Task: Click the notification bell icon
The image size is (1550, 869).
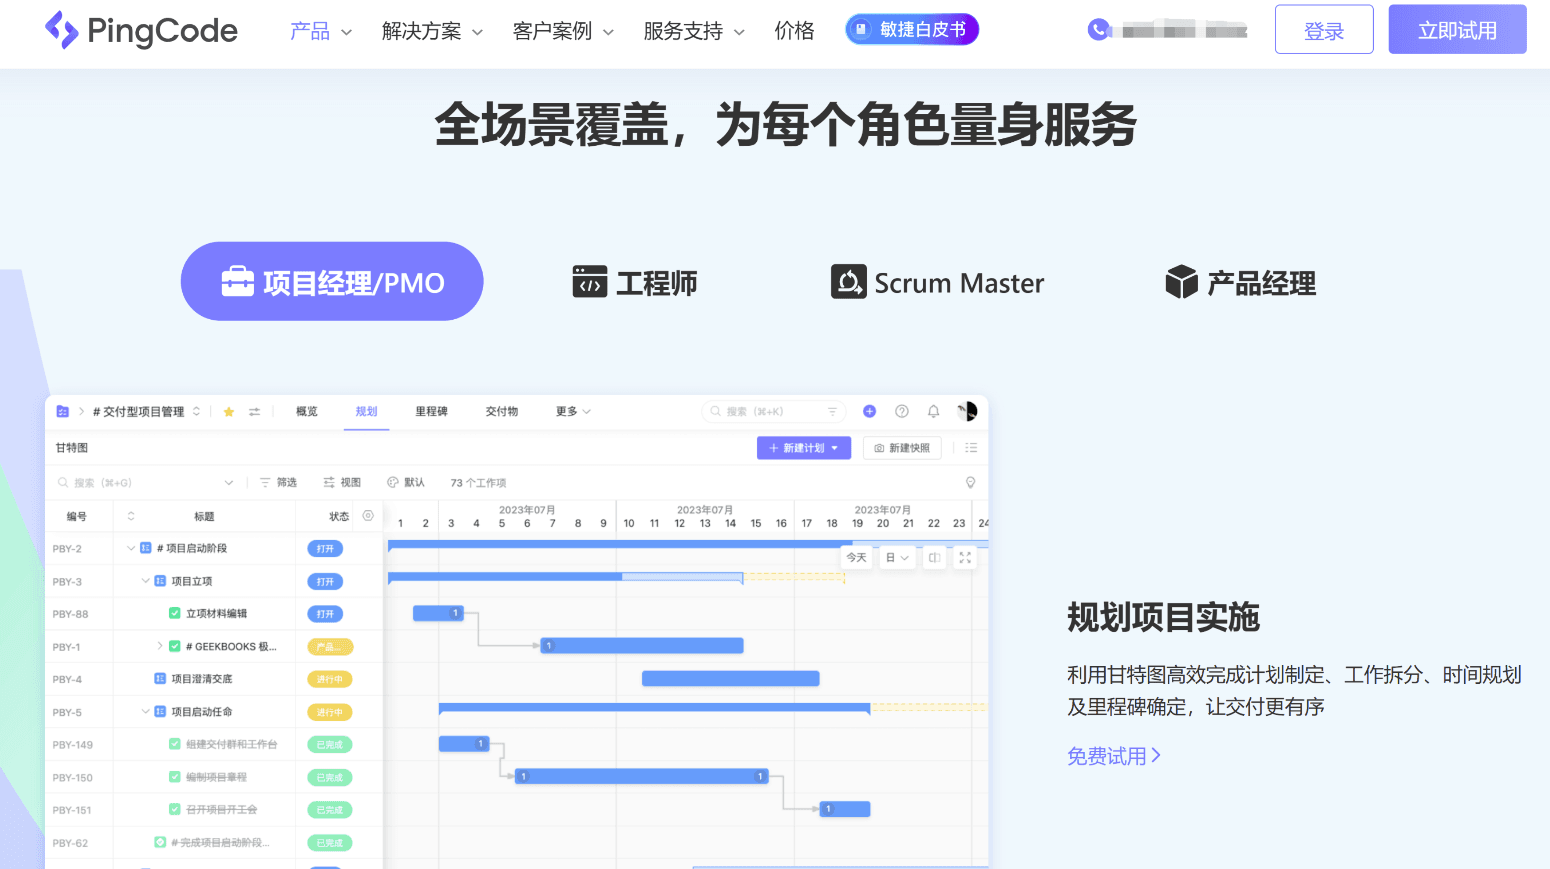Action: tap(933, 411)
